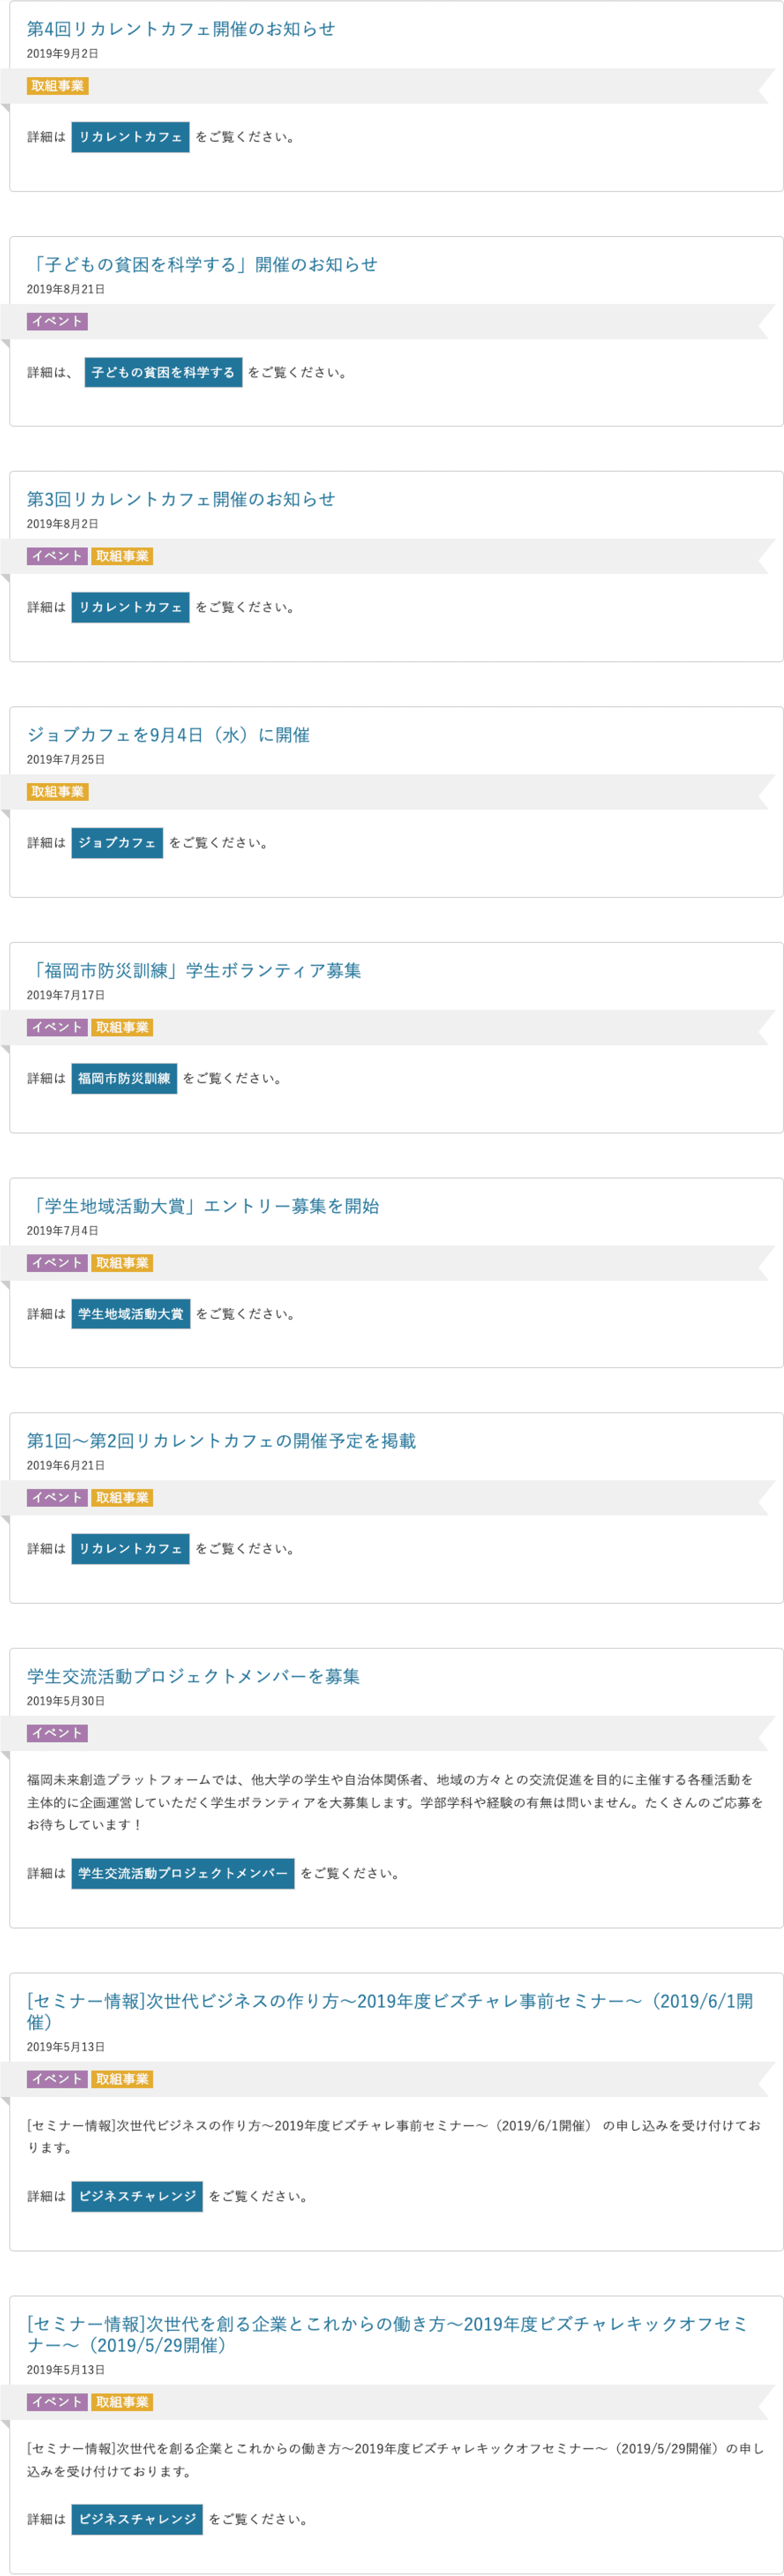Click the イベント tag on the 子どもの貧困 article
Image resolution: width=784 pixels, height=2576 pixels.
(x=56, y=321)
